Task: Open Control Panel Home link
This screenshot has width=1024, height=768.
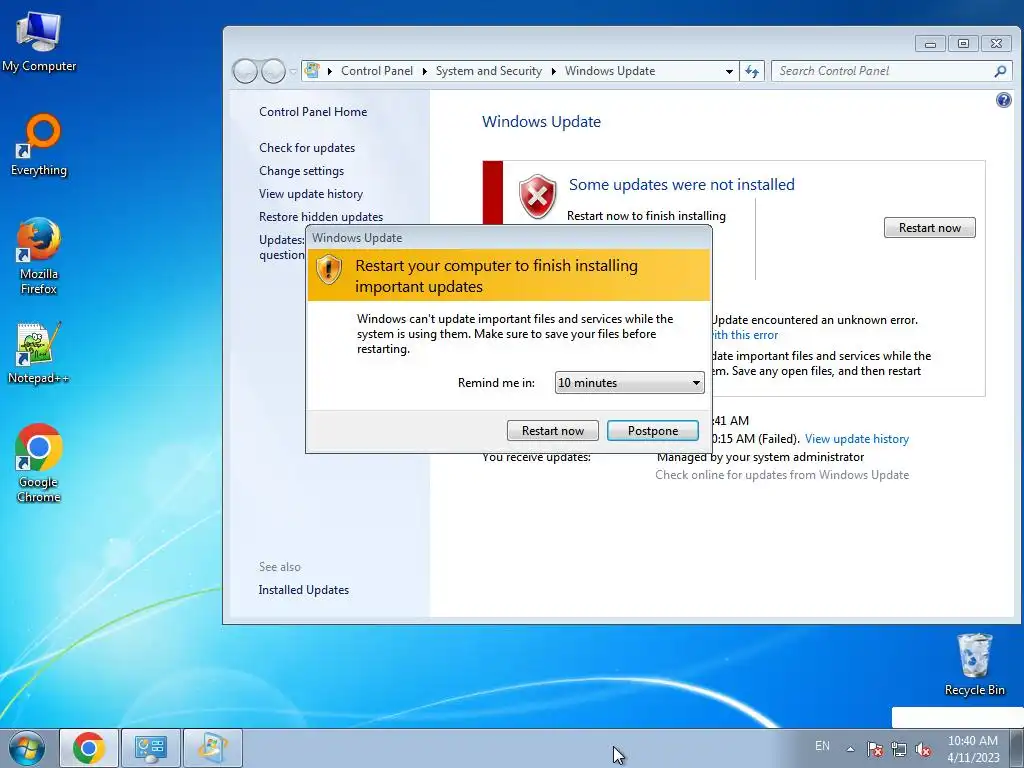Action: click(x=313, y=112)
